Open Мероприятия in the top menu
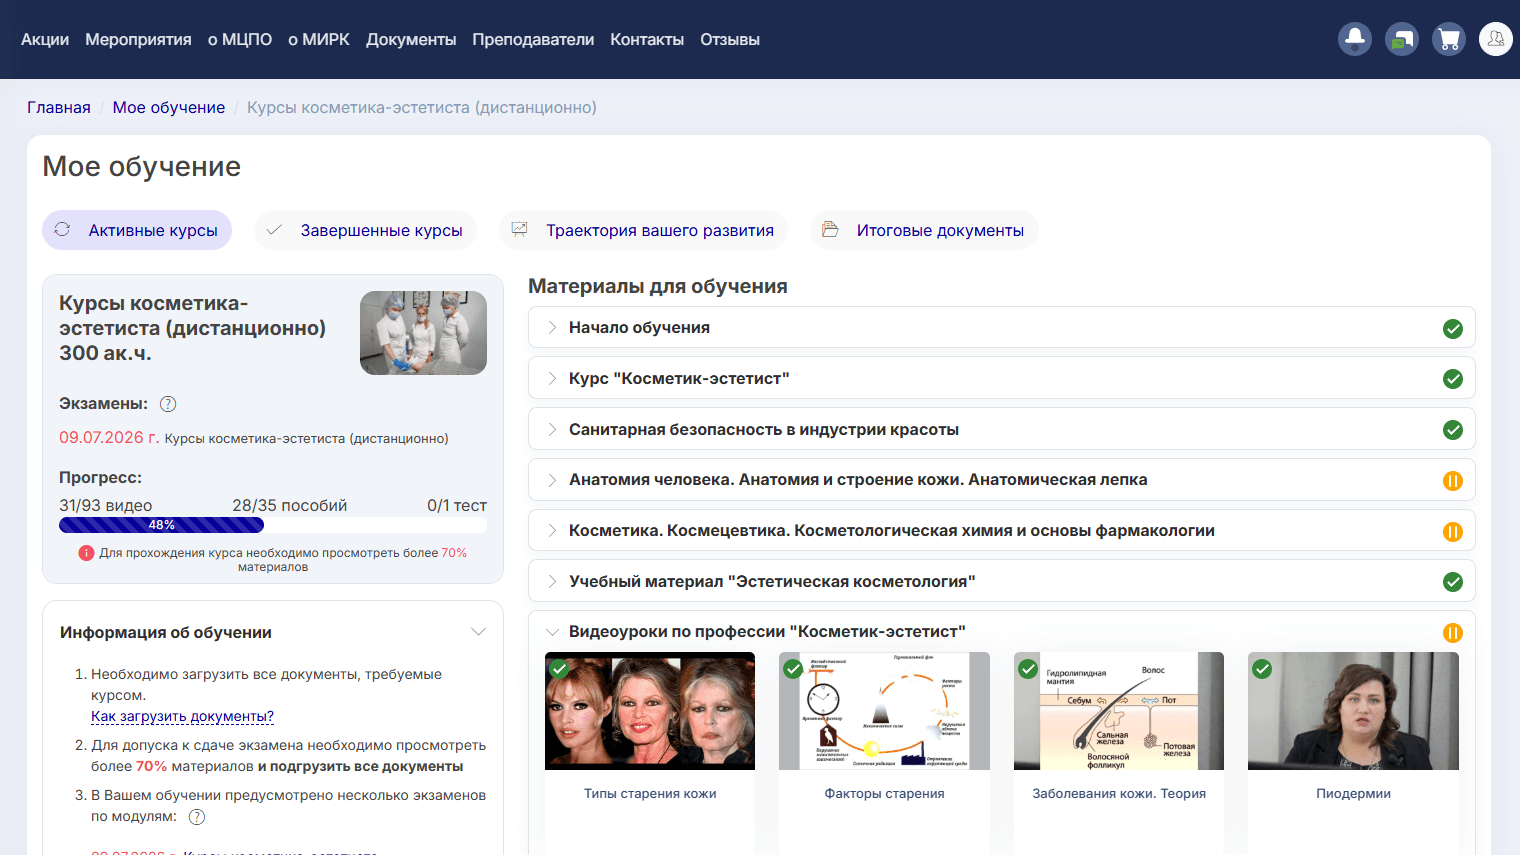The width and height of the screenshot is (1520, 855). (138, 39)
